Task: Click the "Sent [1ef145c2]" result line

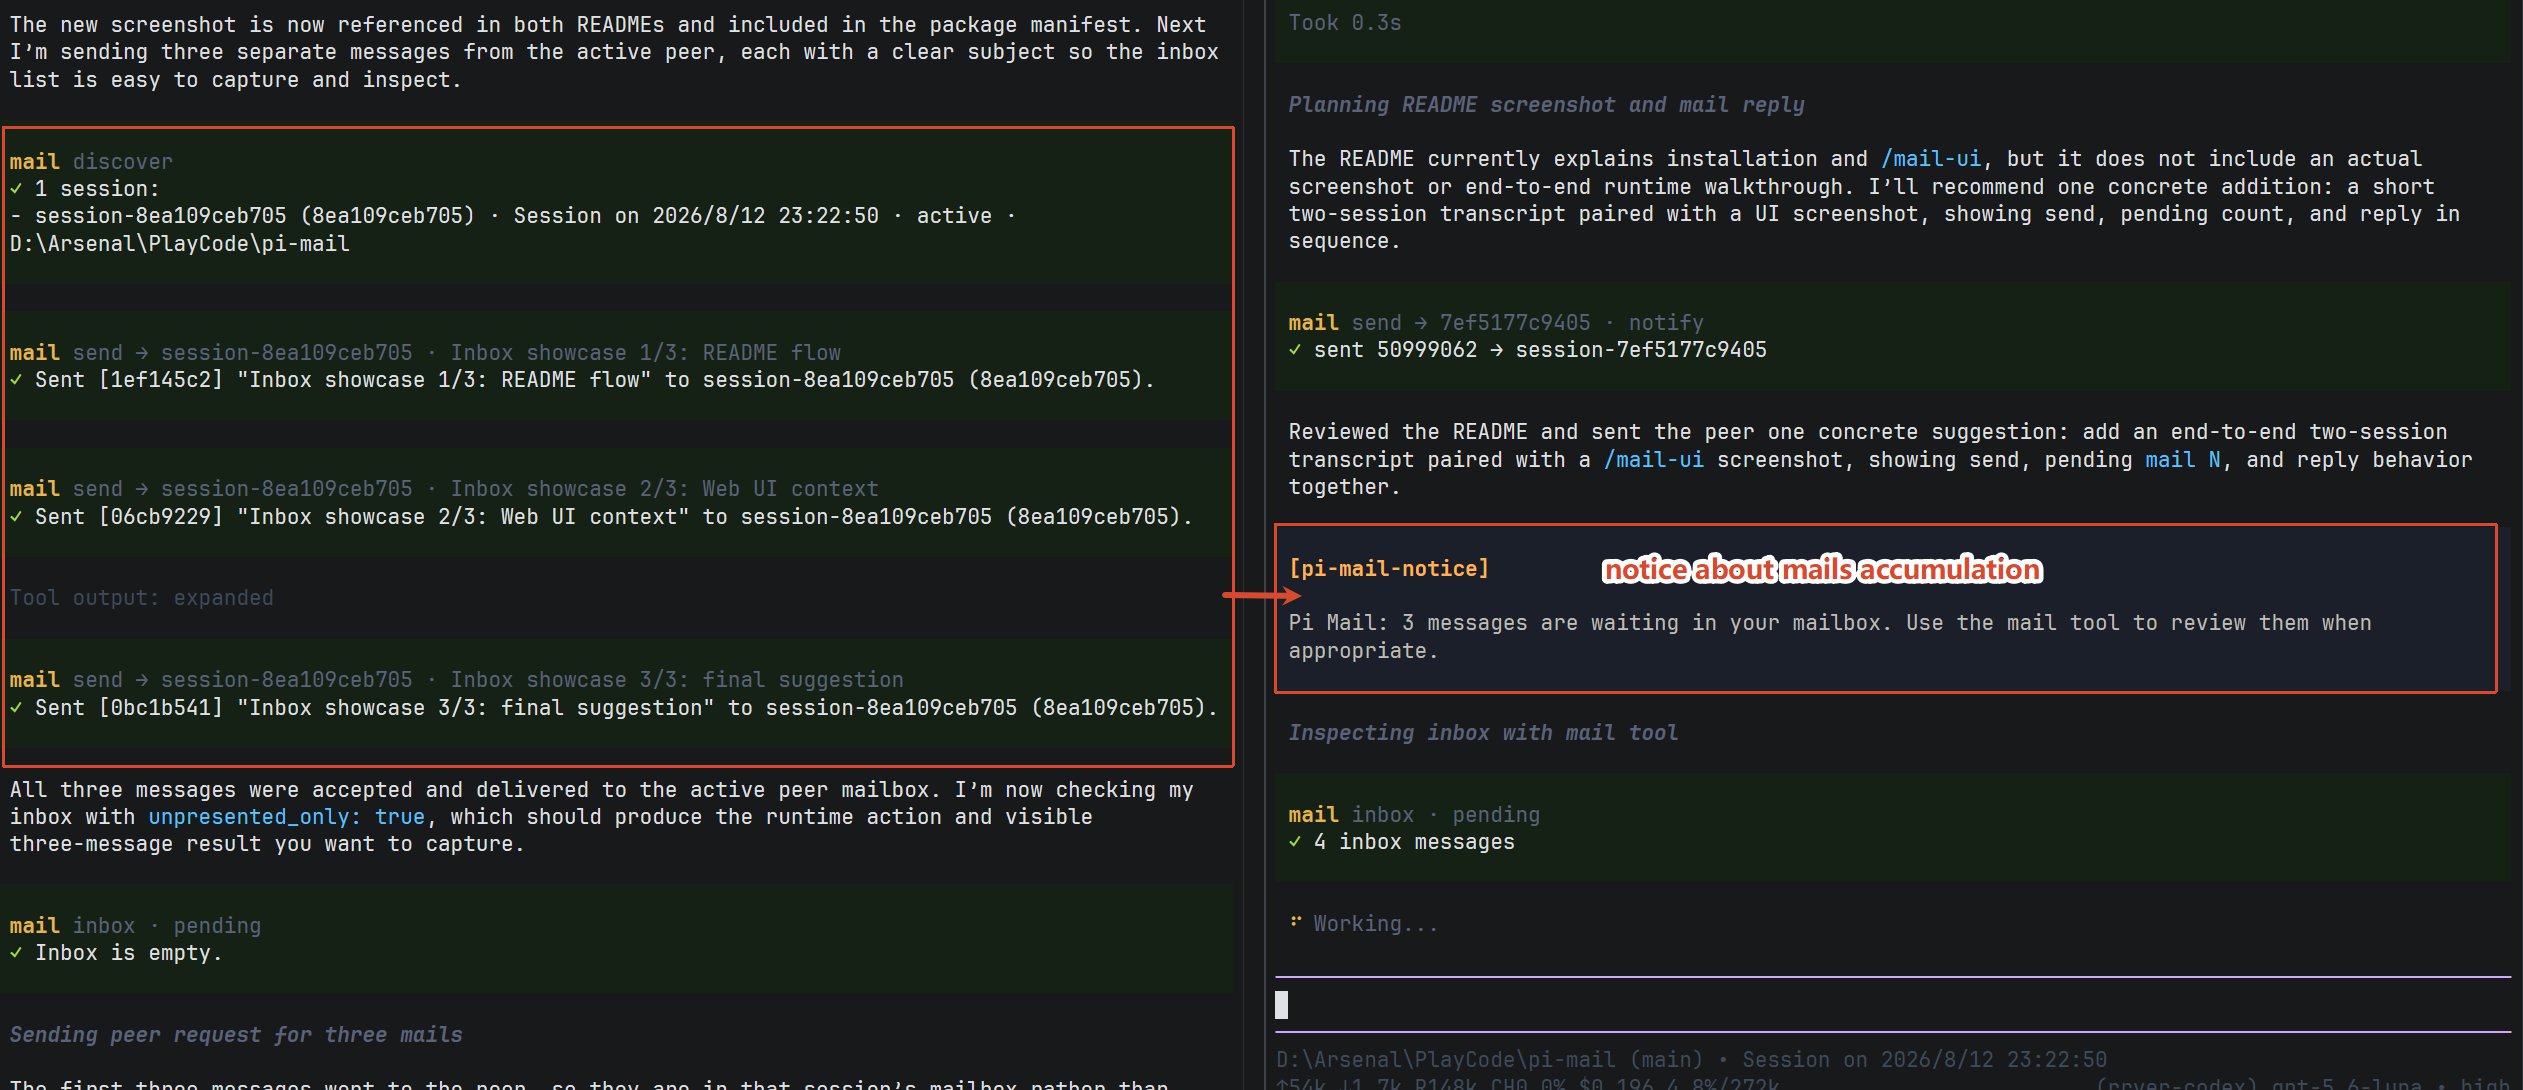Action: pyautogui.click(x=582, y=380)
